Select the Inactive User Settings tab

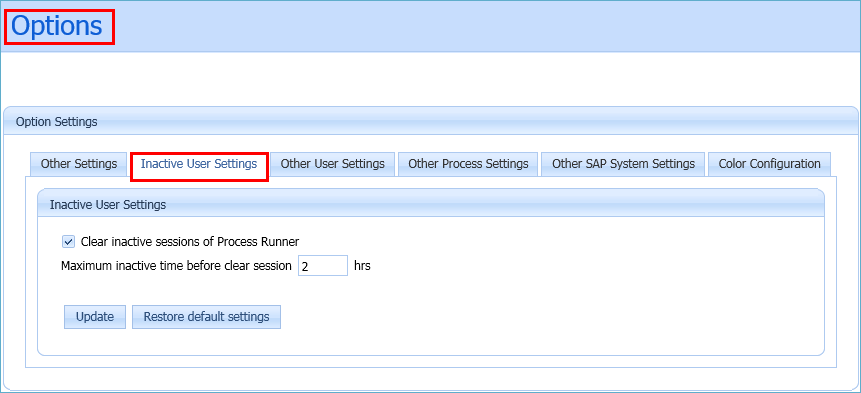coord(199,164)
